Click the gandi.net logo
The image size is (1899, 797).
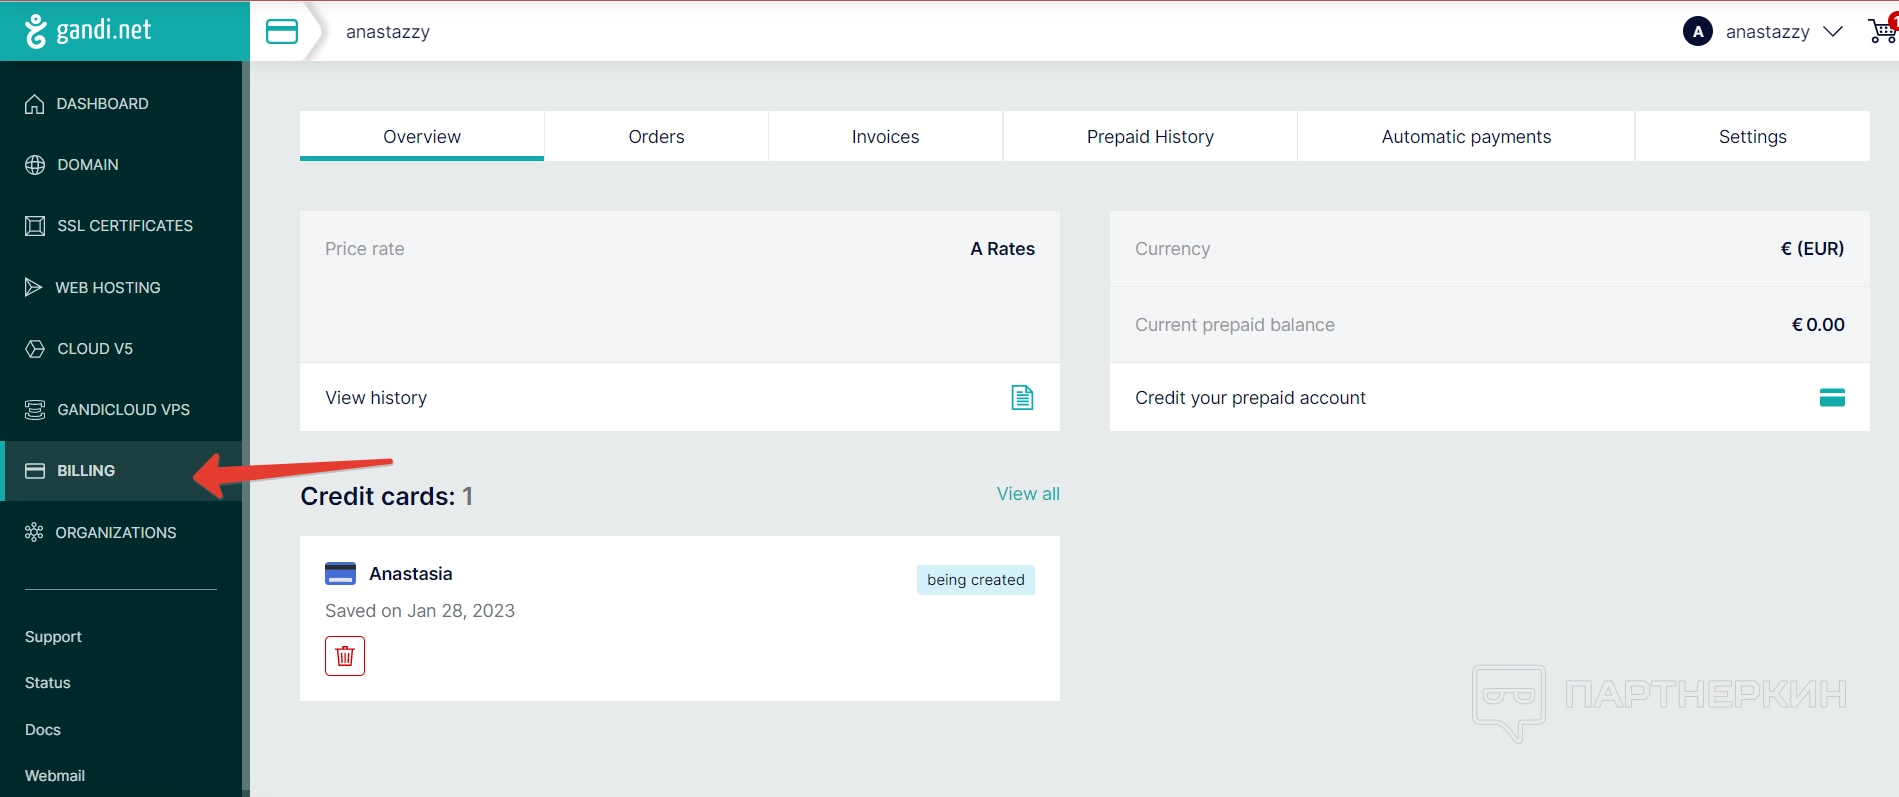[x=88, y=31]
